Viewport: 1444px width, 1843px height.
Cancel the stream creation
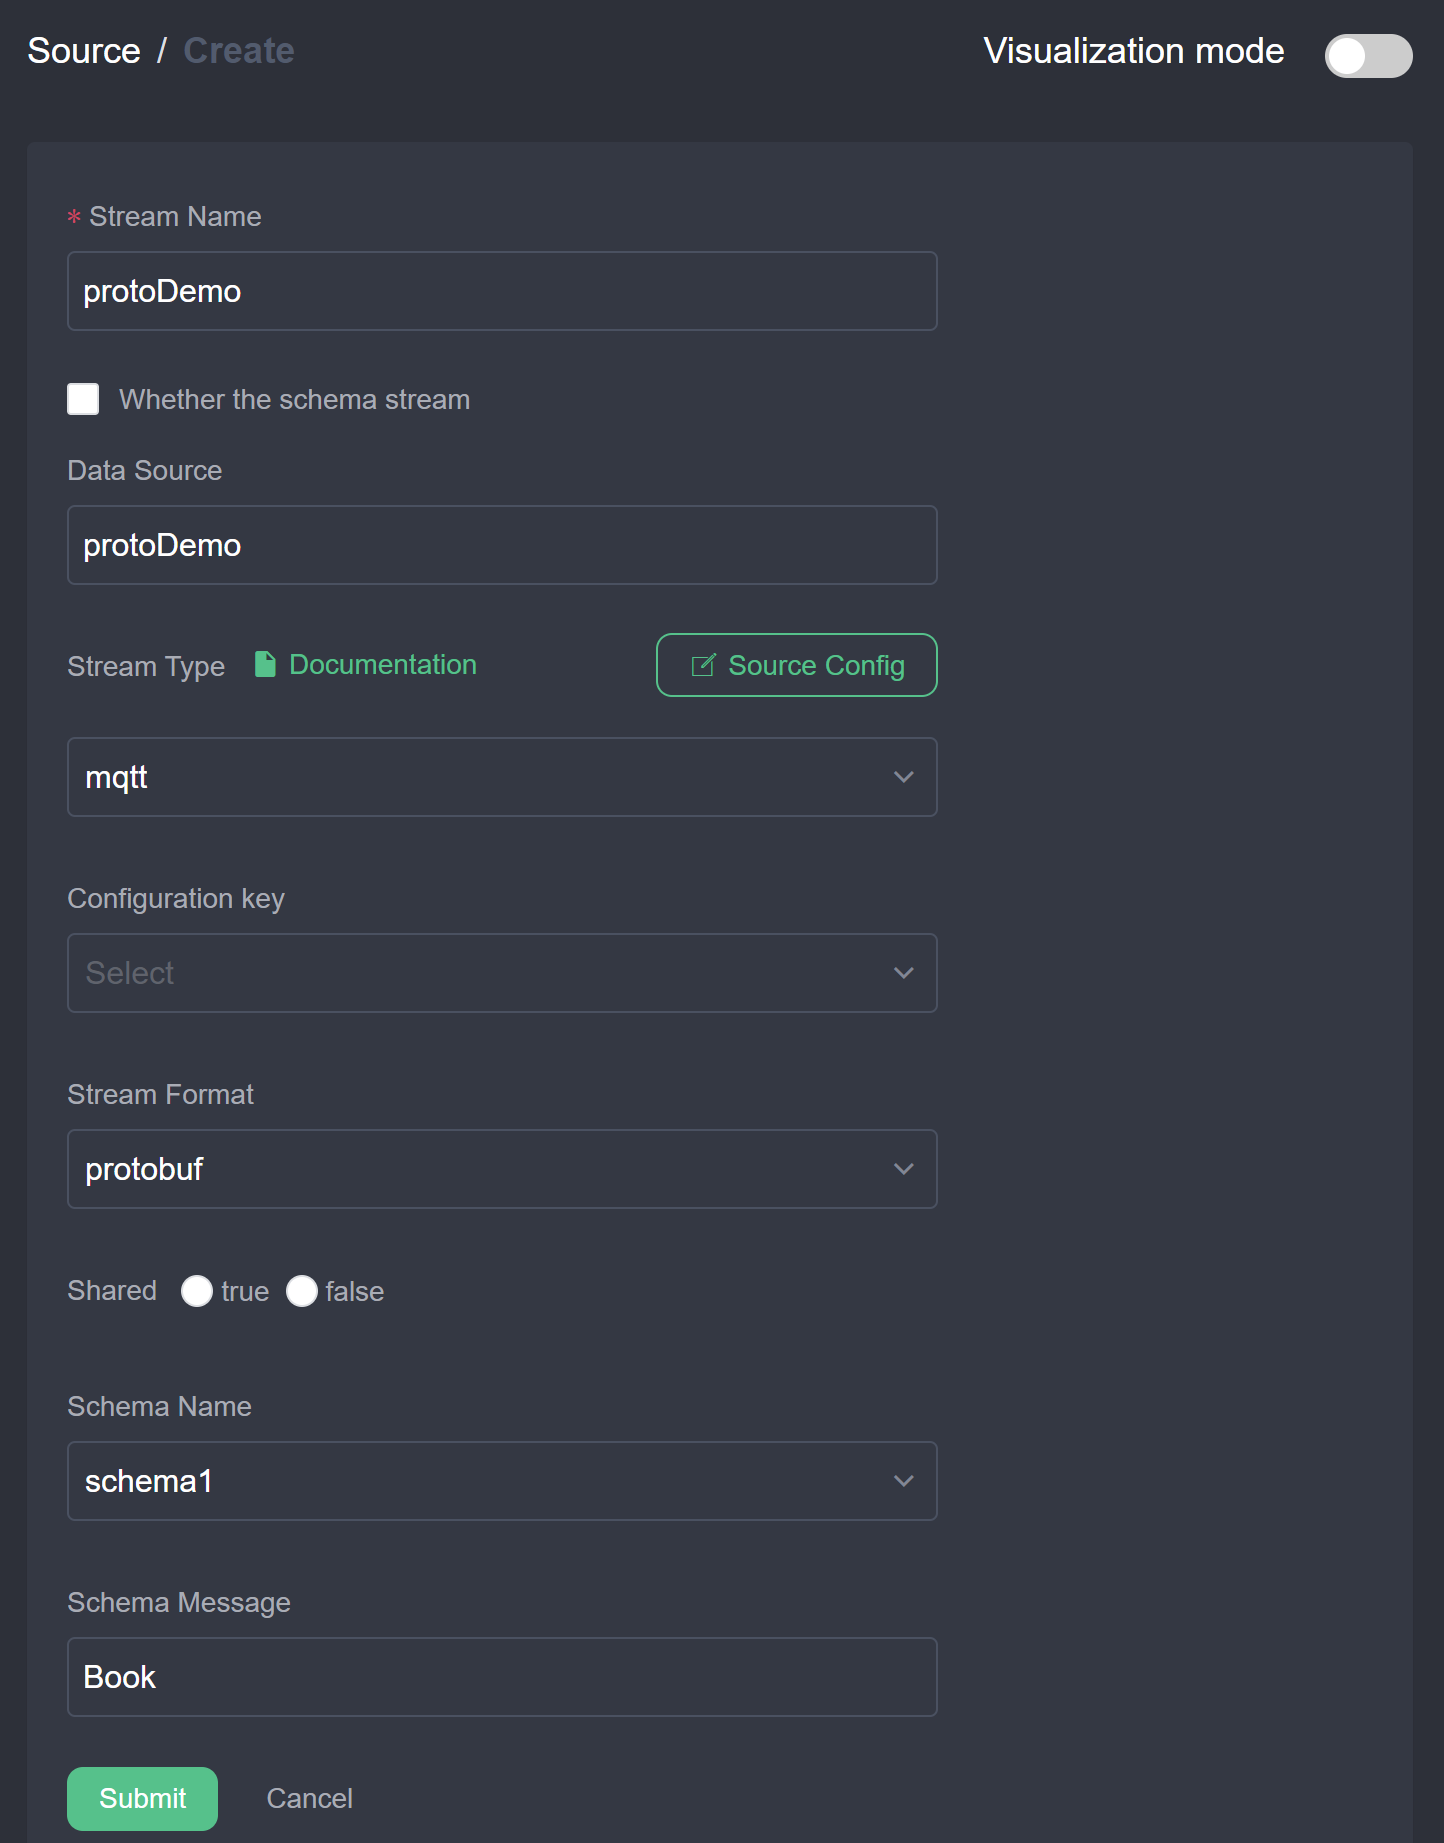click(309, 1798)
